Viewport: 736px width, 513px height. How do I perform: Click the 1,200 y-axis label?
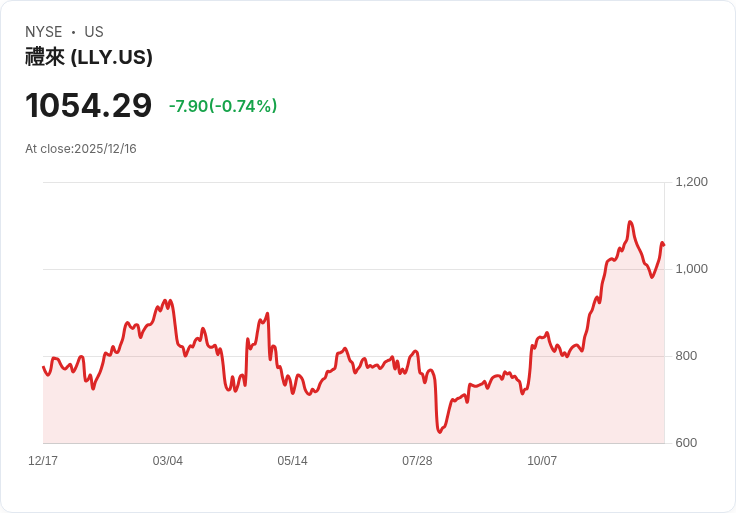click(691, 182)
